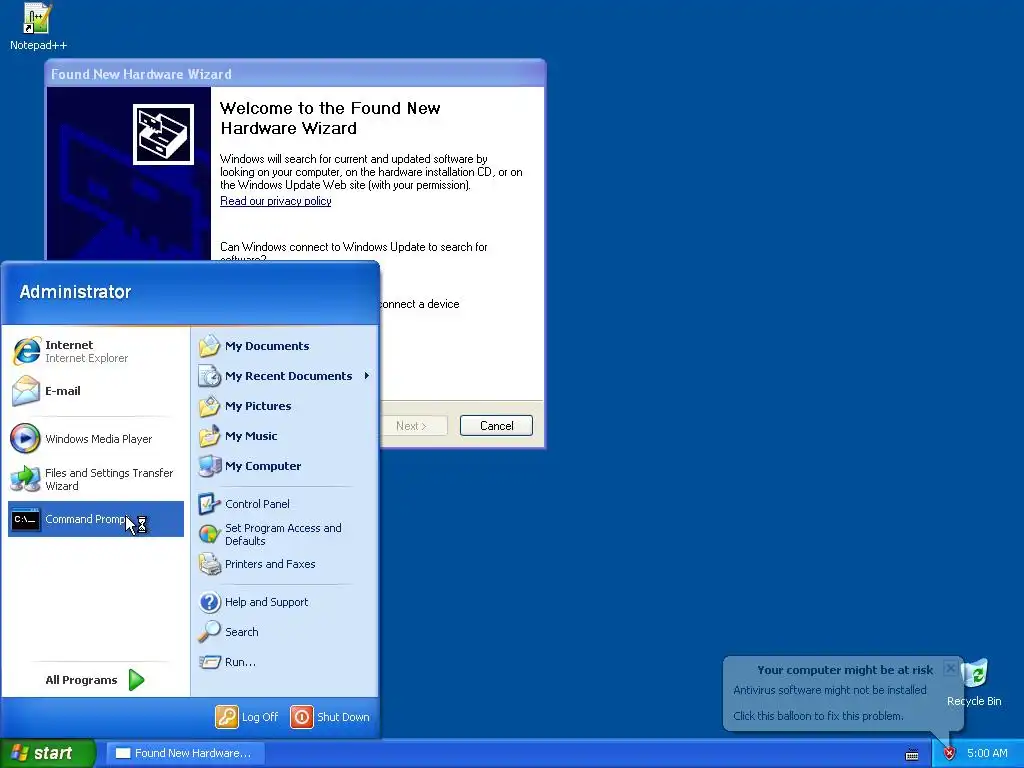
Task: Click 'Click this balloon to fix this problem' text
Action: click(818, 716)
